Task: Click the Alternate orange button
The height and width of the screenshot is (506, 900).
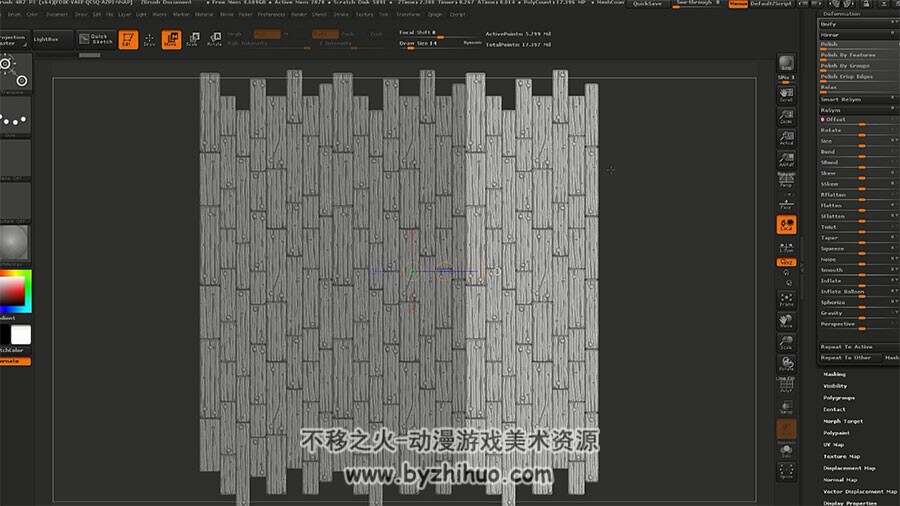Action: pos(15,361)
